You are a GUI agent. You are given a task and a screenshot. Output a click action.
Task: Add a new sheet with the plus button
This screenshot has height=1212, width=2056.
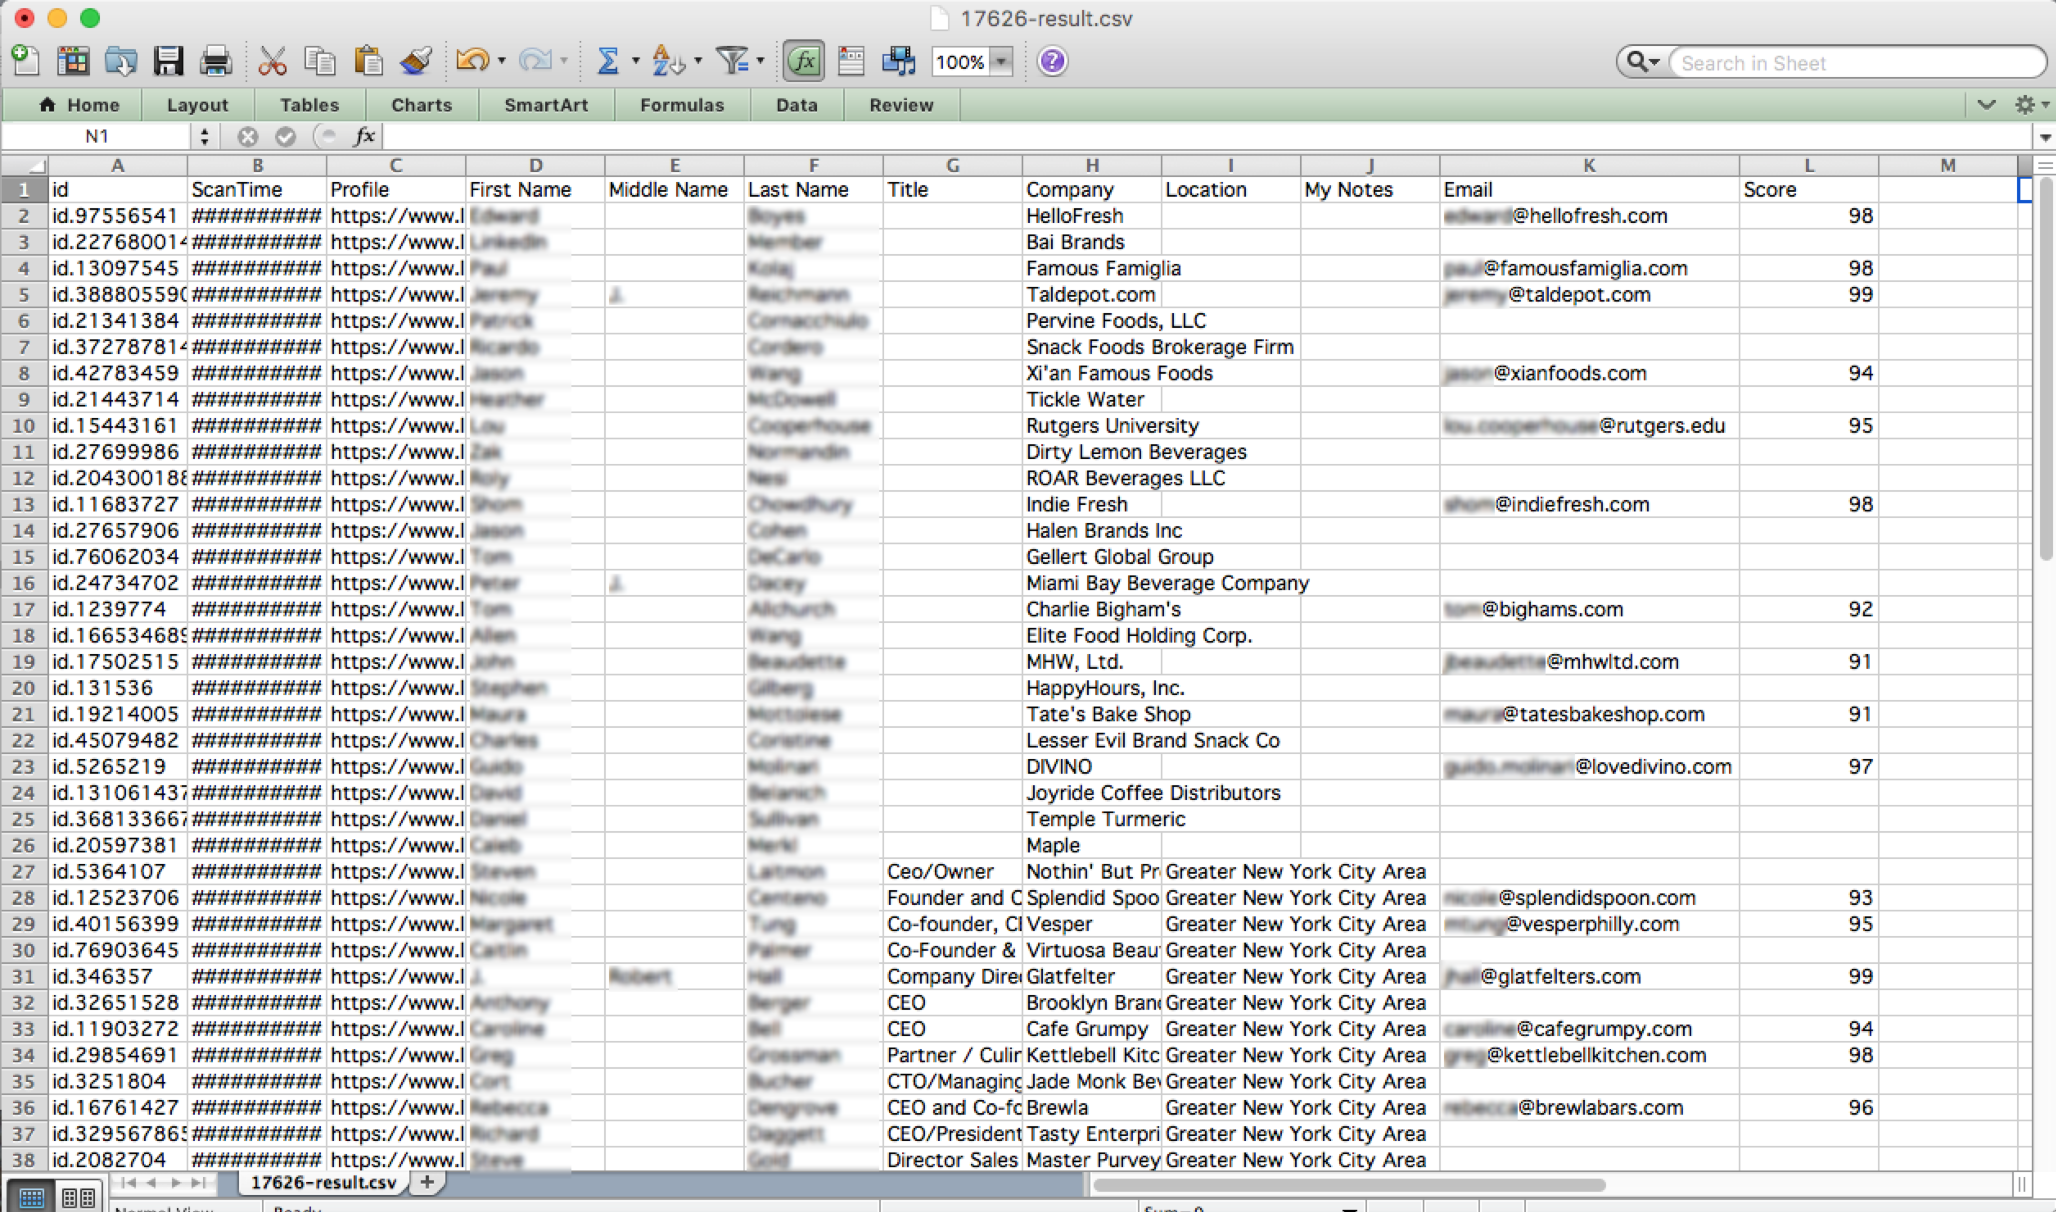point(428,1182)
